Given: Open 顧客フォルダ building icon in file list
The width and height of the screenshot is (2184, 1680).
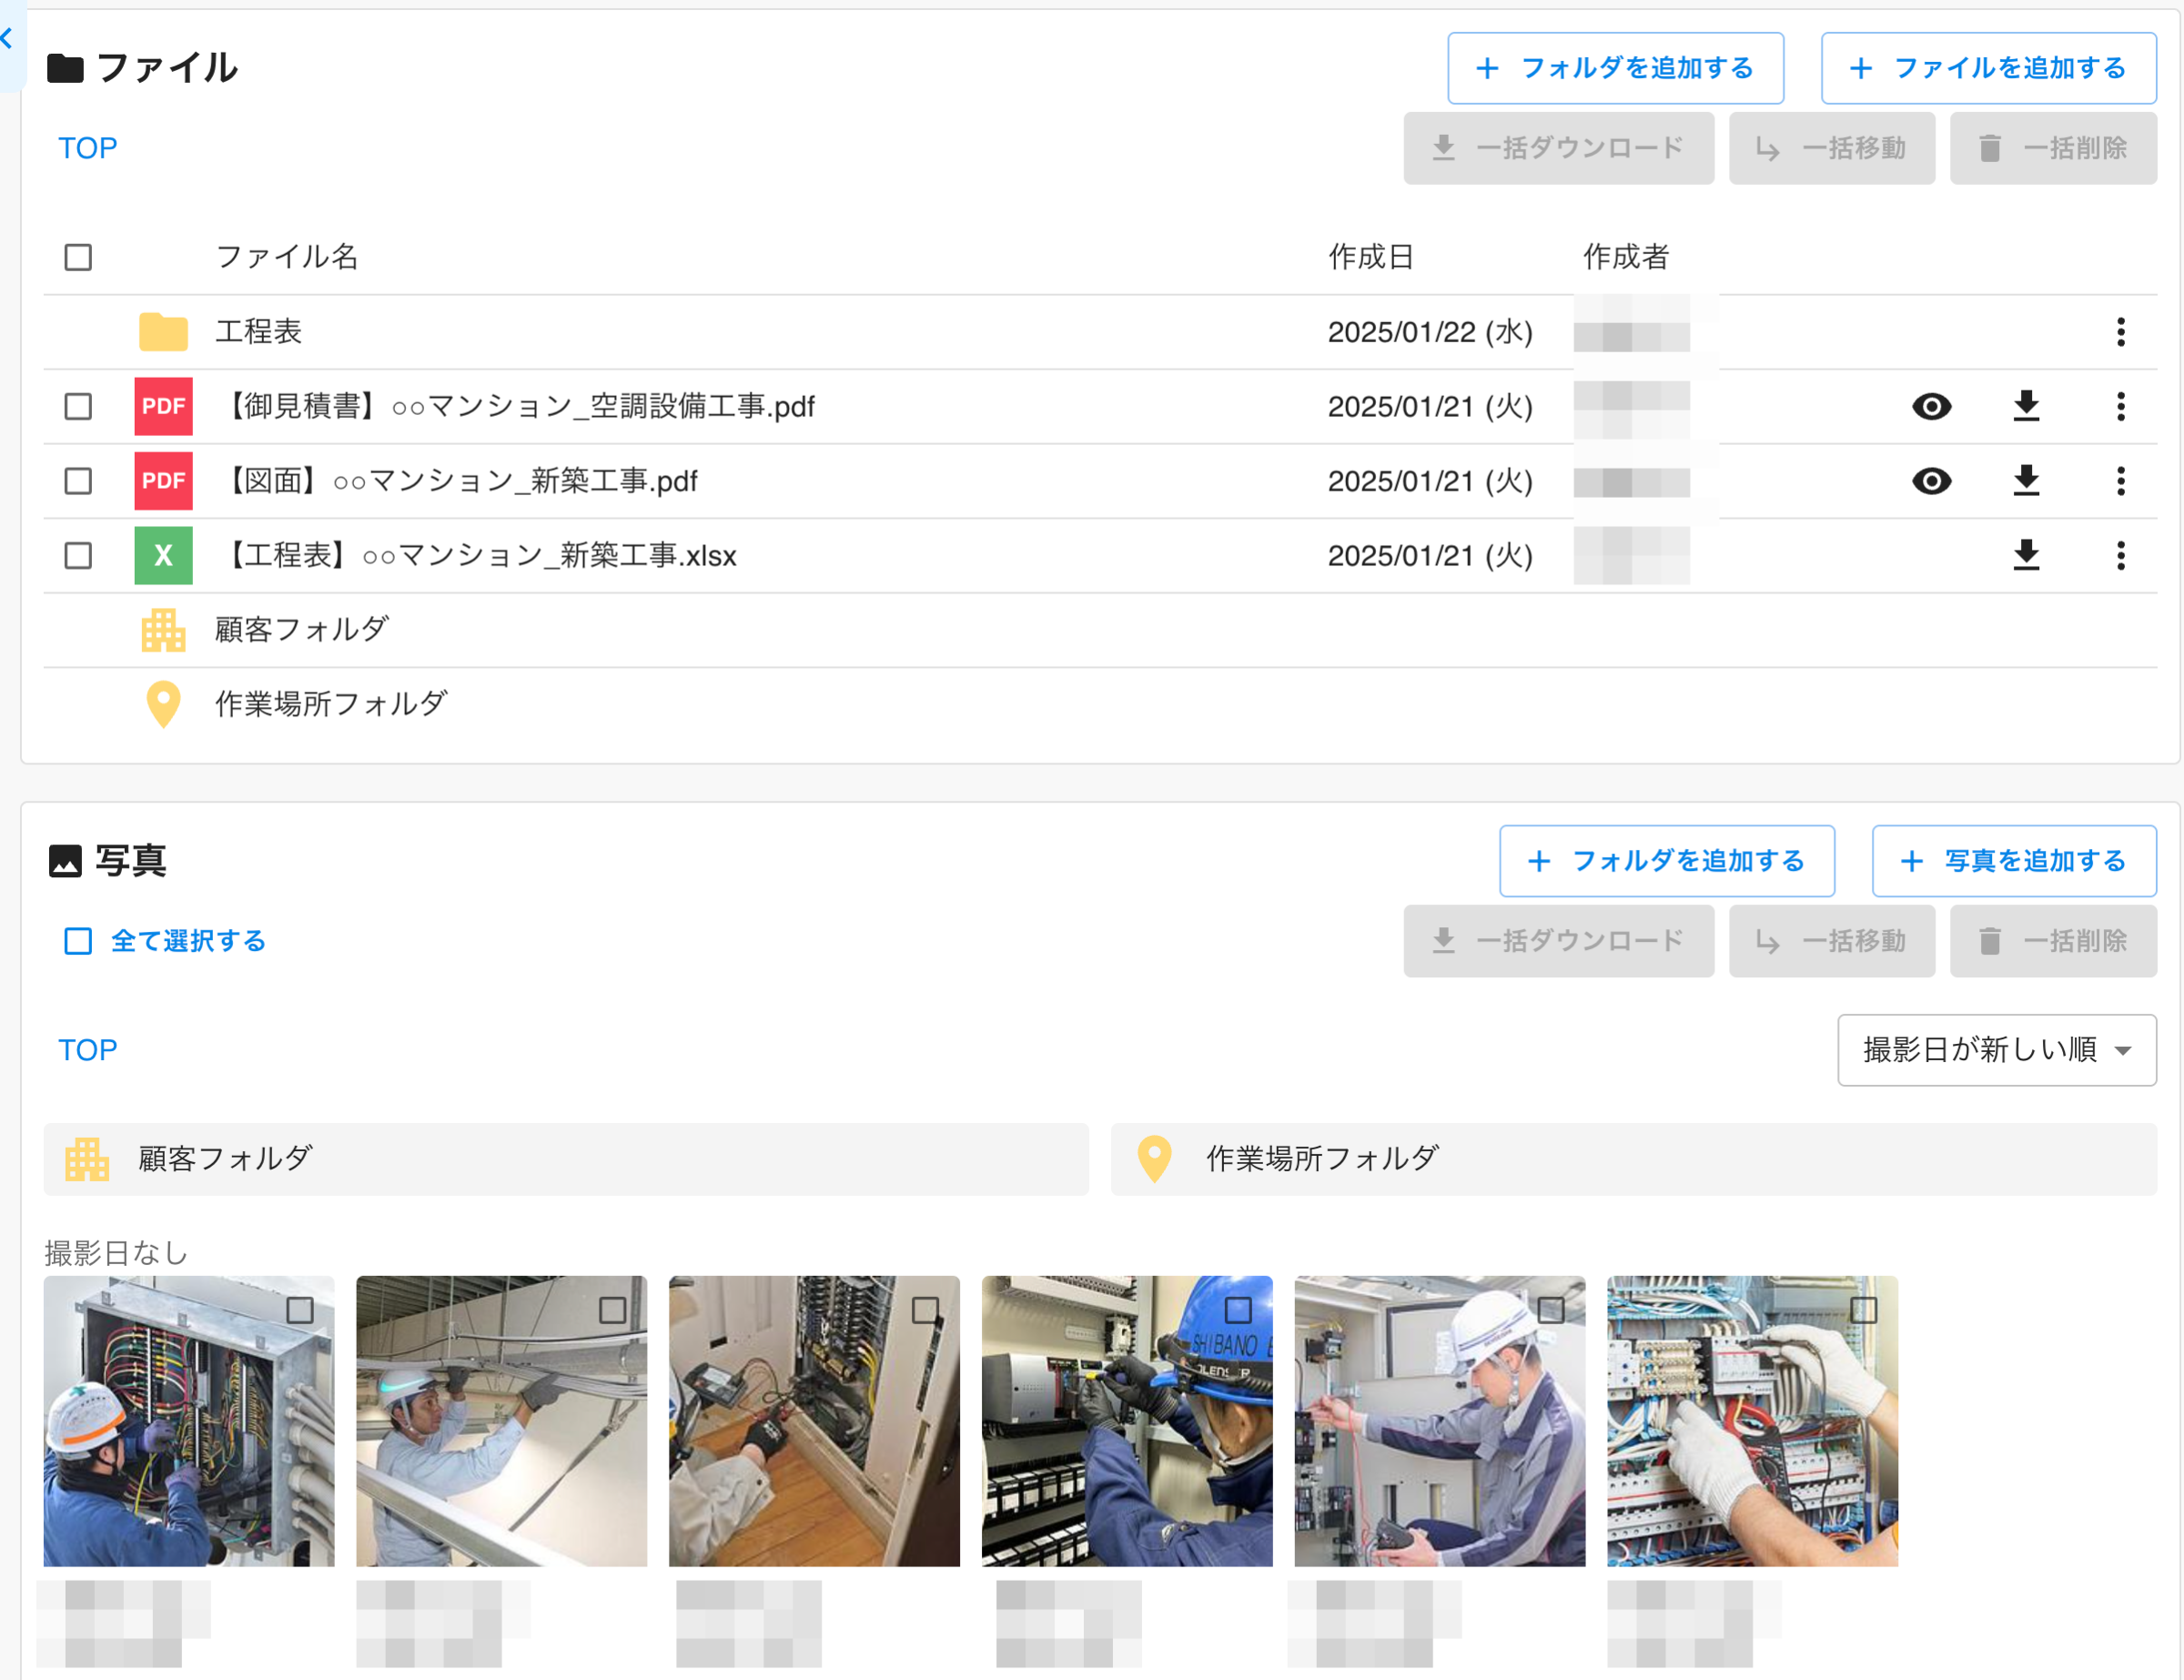Looking at the screenshot, I should (x=163, y=630).
